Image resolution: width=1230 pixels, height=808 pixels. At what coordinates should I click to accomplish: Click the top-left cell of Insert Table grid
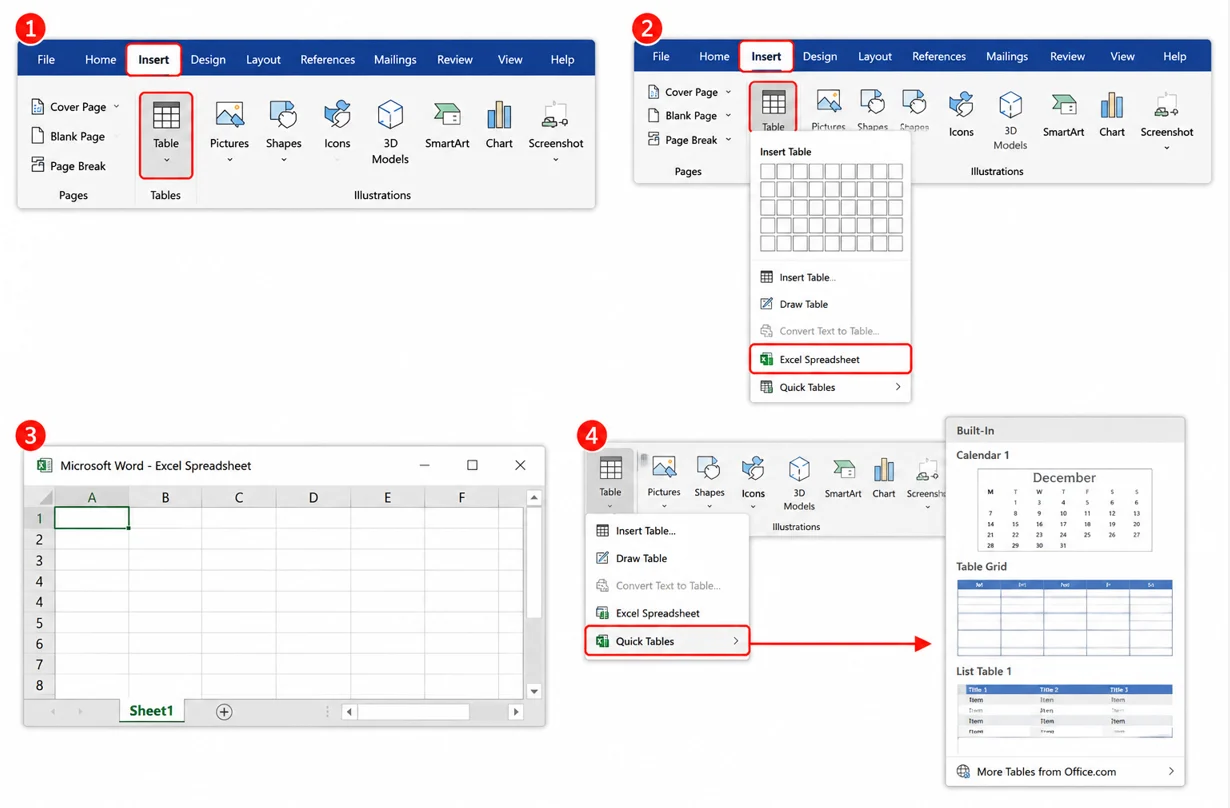pyautogui.click(x=768, y=171)
